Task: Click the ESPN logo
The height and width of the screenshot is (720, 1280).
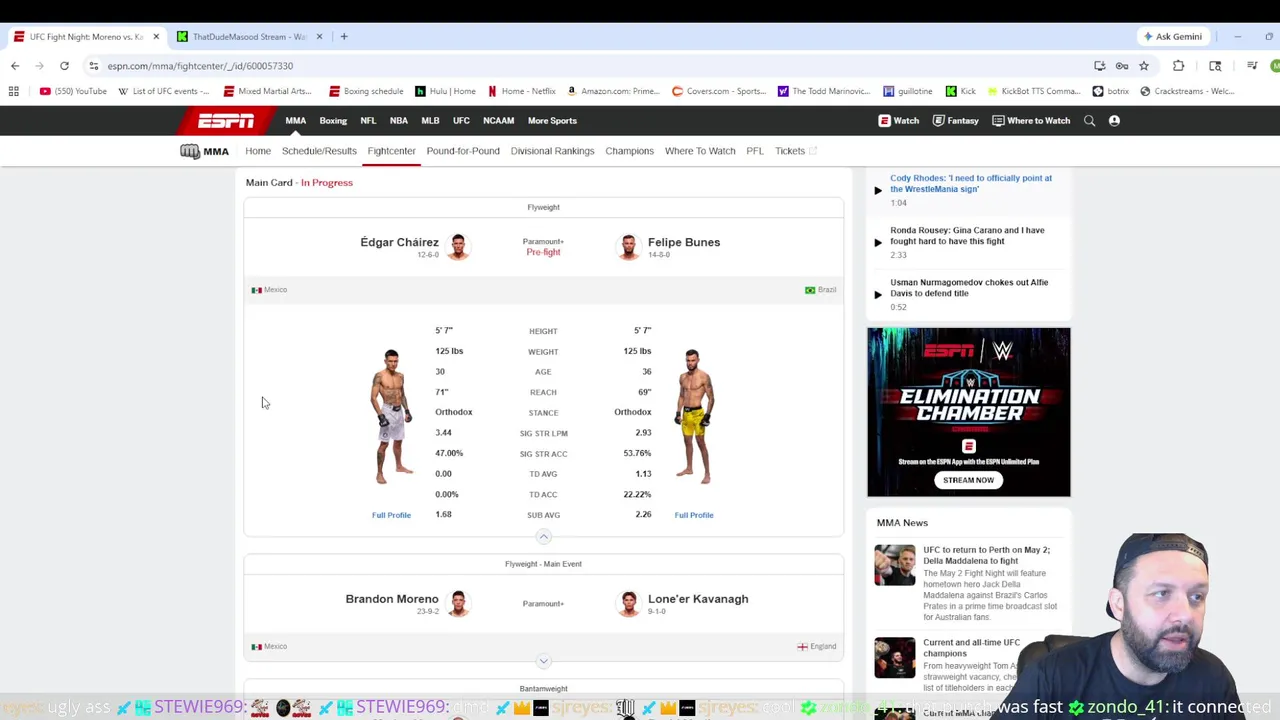Action: (x=225, y=121)
